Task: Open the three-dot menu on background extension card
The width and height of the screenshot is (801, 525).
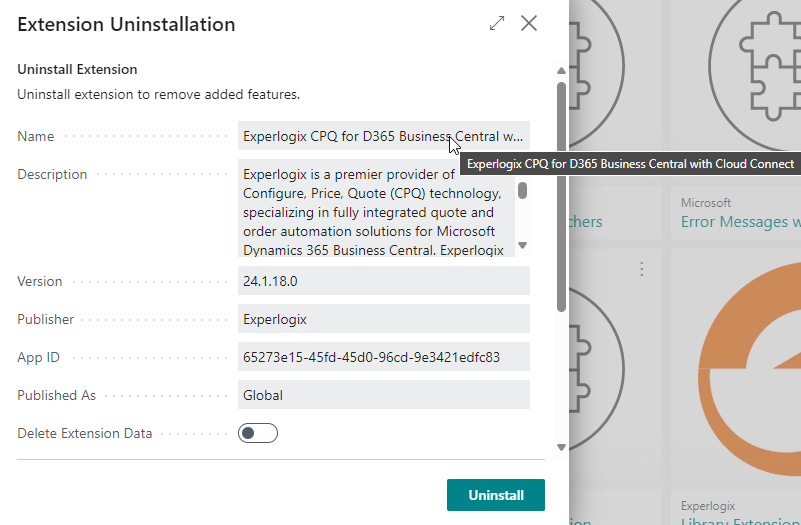Action: (x=642, y=269)
